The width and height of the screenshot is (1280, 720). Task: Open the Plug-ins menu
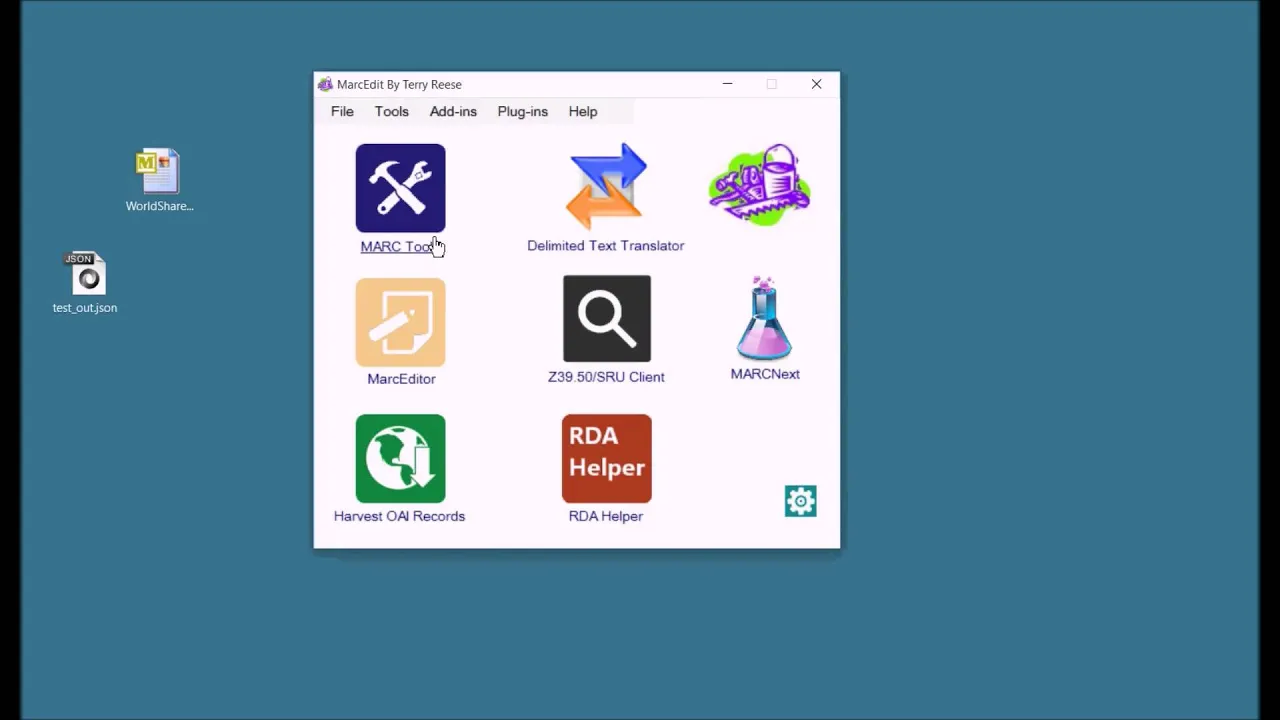click(523, 111)
